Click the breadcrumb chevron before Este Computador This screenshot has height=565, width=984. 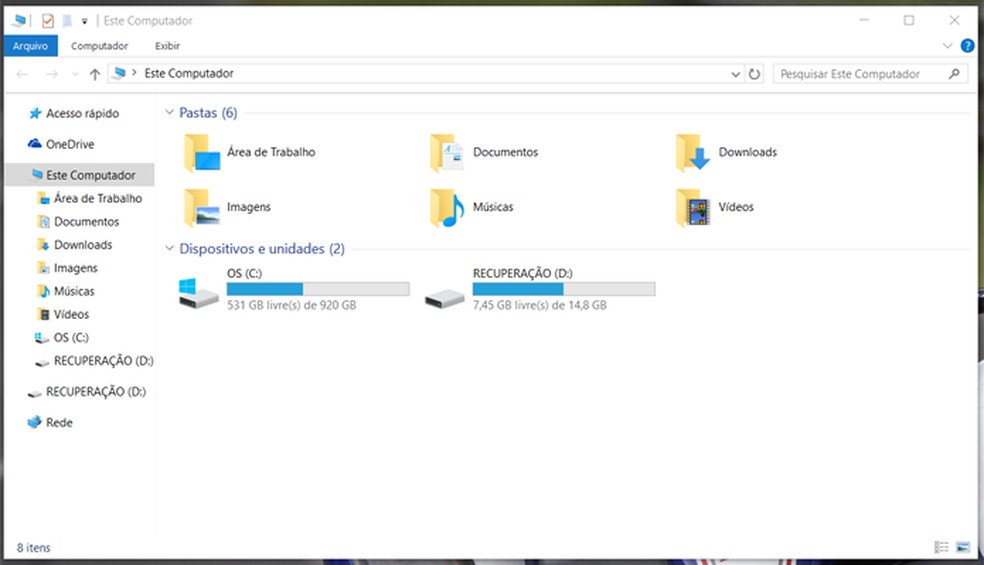[x=134, y=73]
